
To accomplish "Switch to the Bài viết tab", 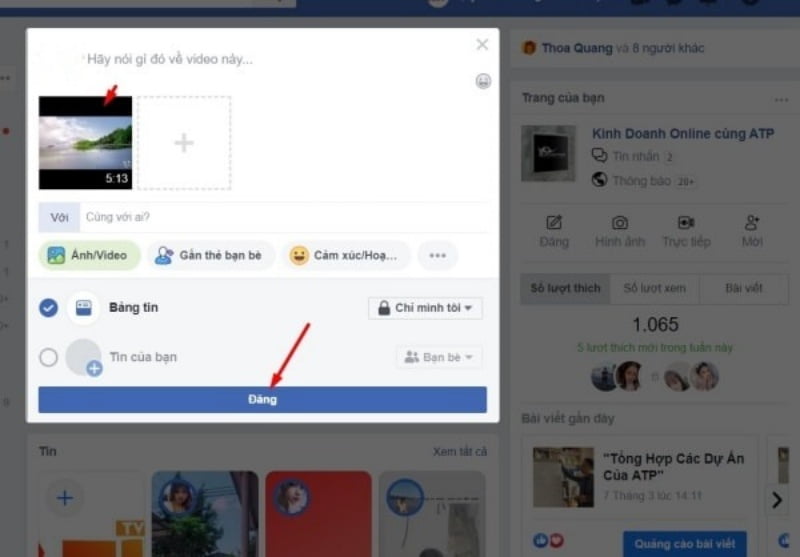I will tap(744, 288).
